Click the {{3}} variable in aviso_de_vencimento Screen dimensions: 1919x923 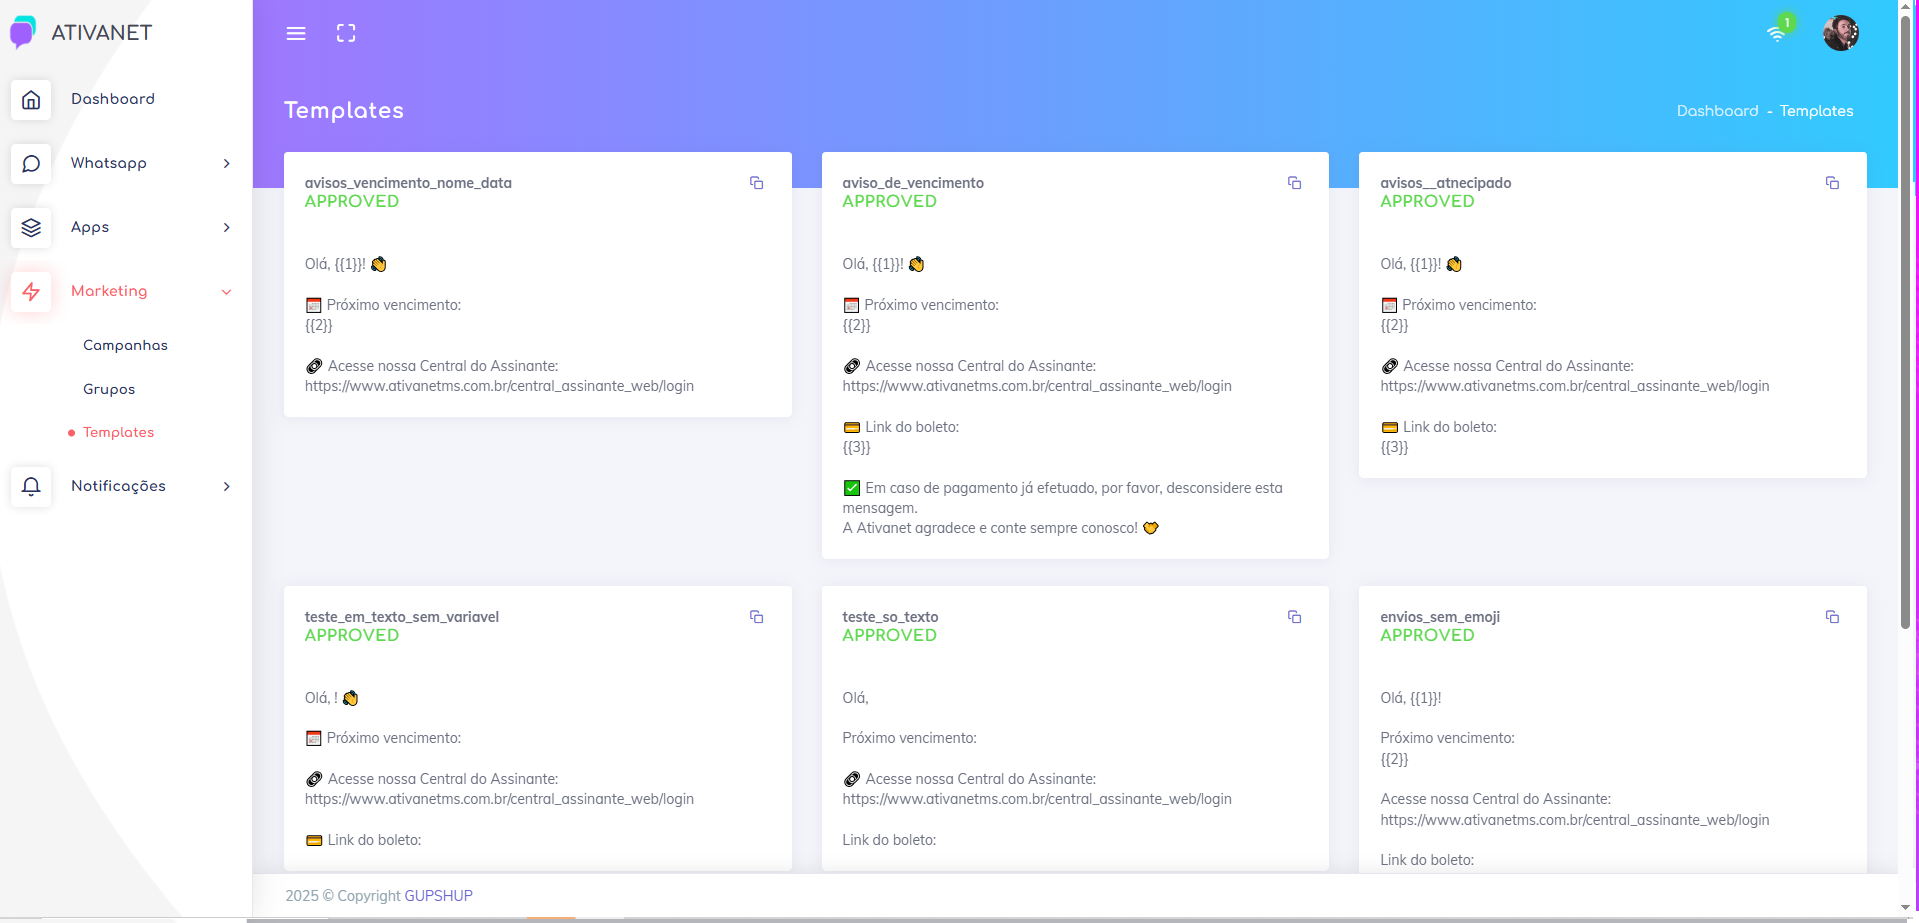coord(856,447)
